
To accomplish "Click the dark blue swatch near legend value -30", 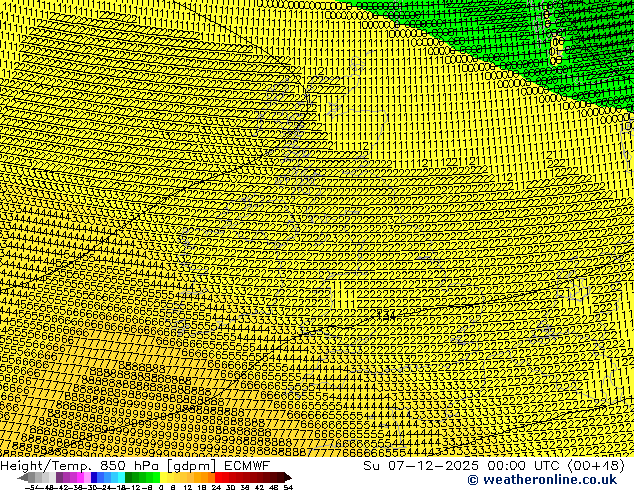I will [94, 477].
